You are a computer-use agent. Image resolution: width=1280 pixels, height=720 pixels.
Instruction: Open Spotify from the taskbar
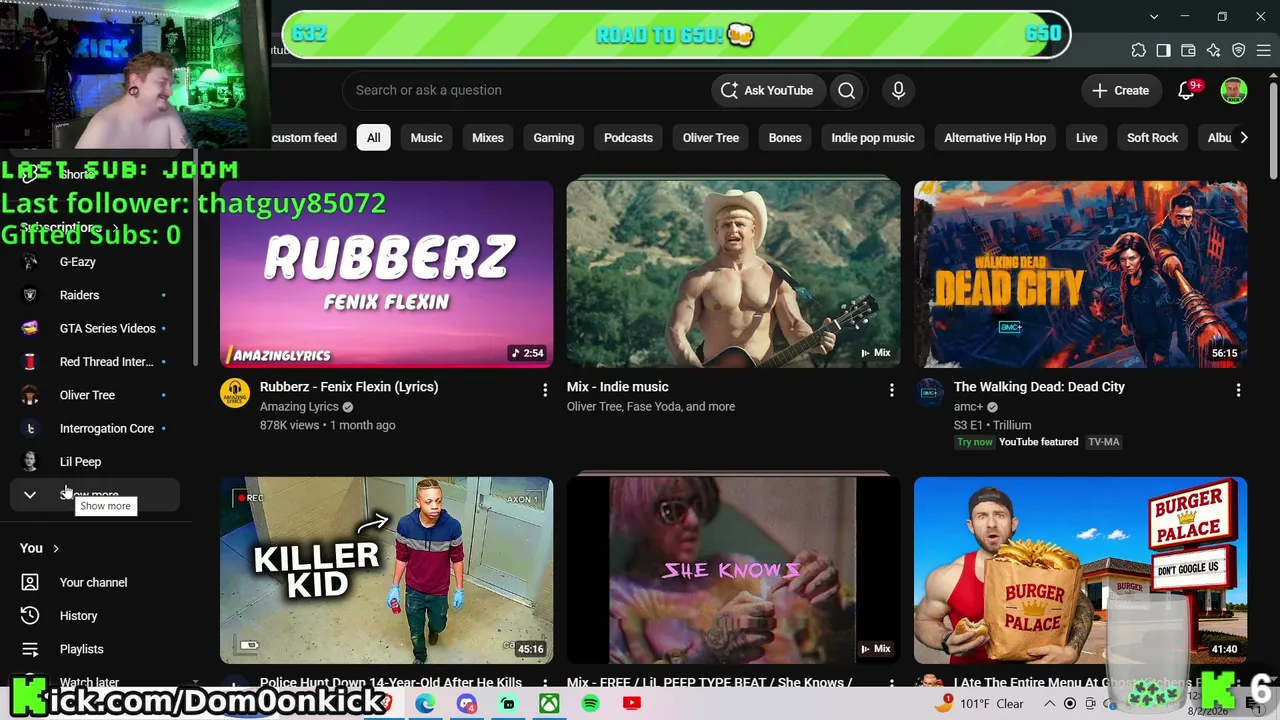coord(590,704)
